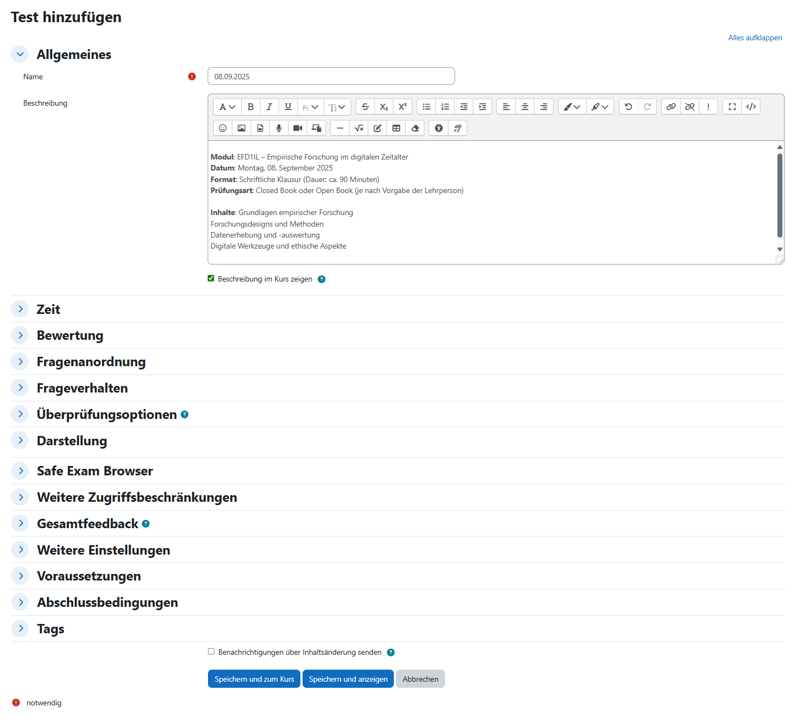Screen dimensions: 787x718
Task: Click the insert image icon
Action: tap(241, 128)
